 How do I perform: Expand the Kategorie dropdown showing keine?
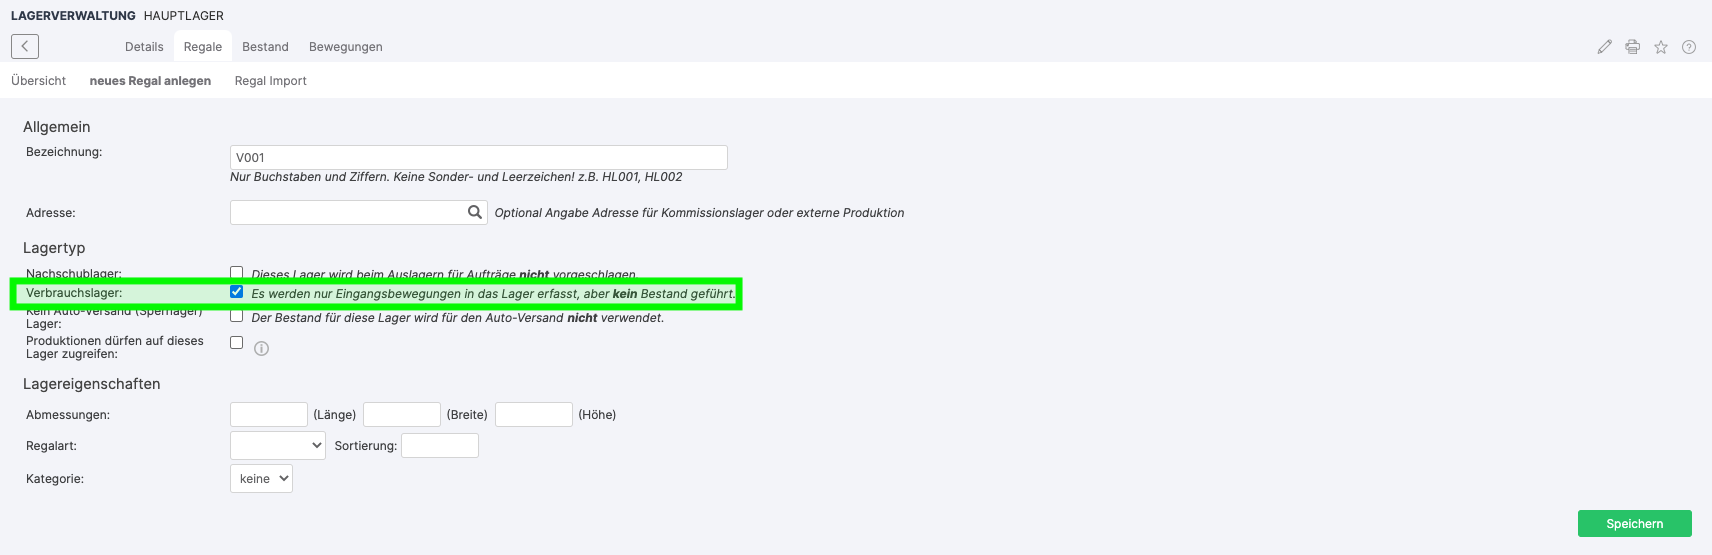[261, 479]
